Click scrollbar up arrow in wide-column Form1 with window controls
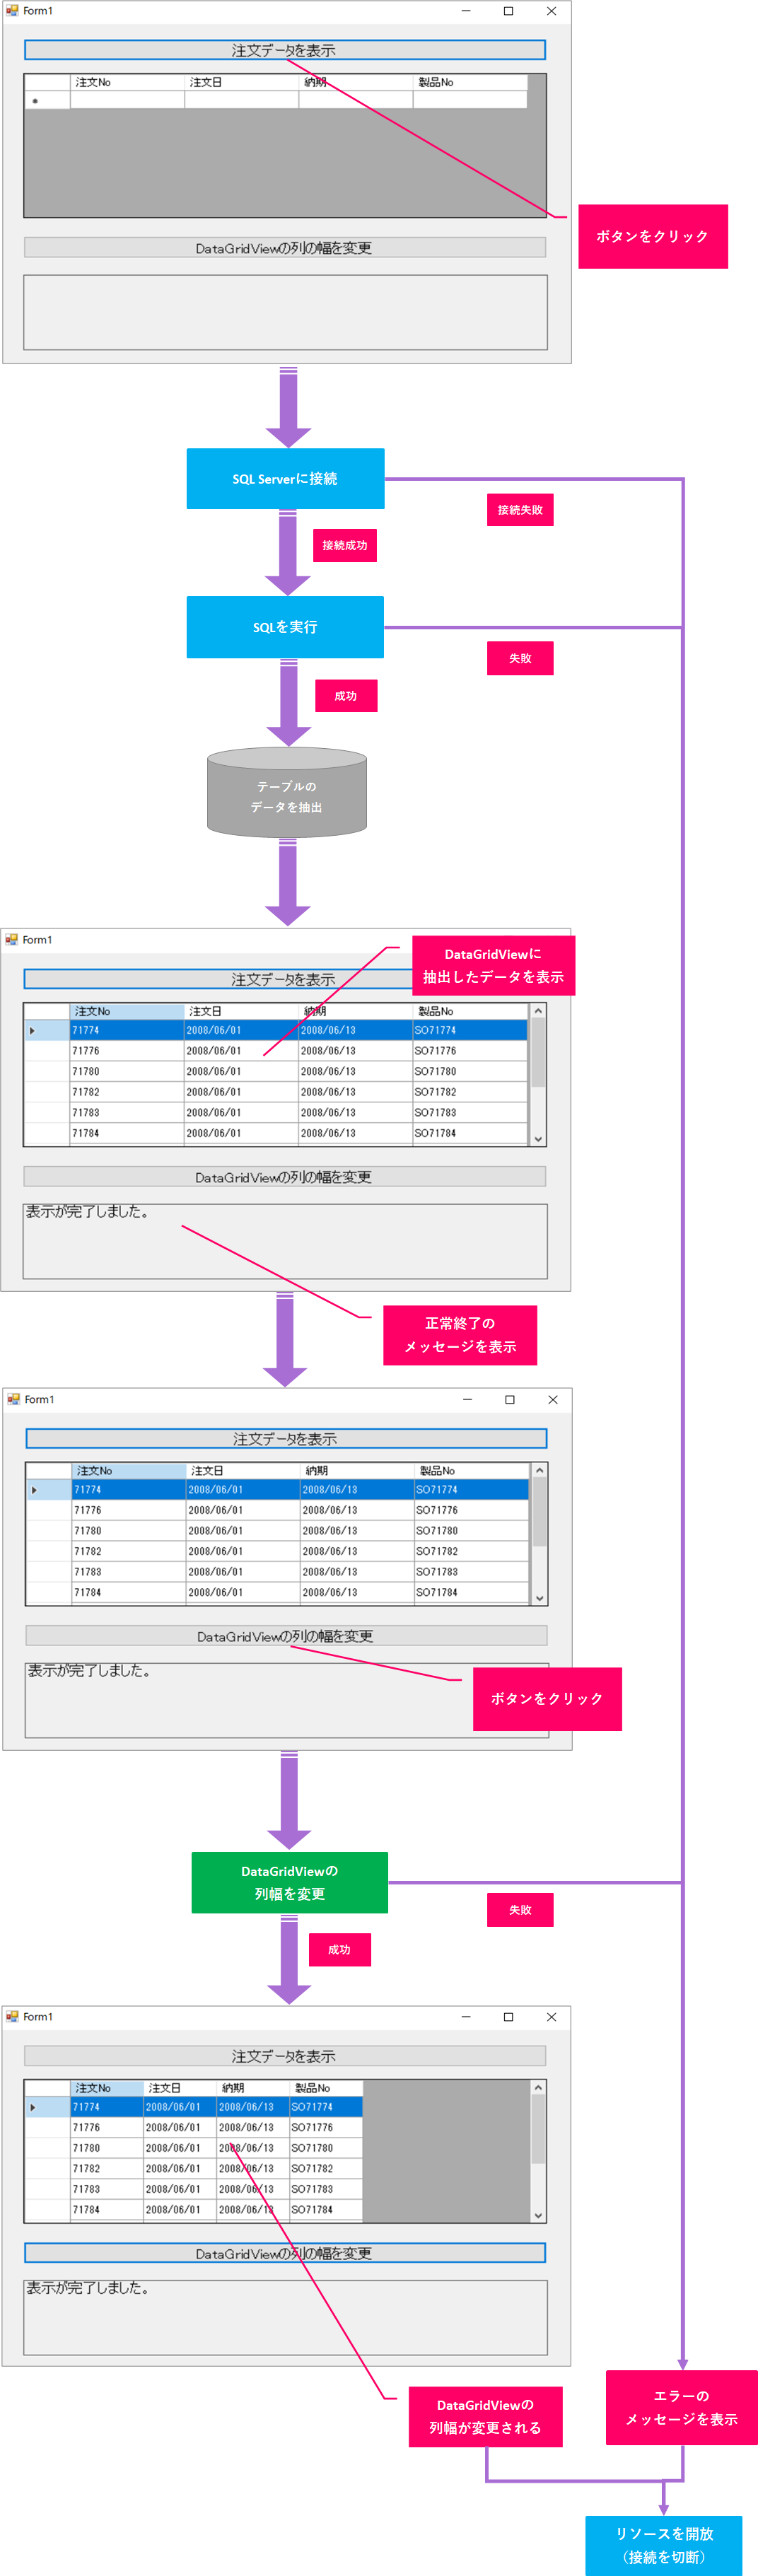 (540, 1470)
